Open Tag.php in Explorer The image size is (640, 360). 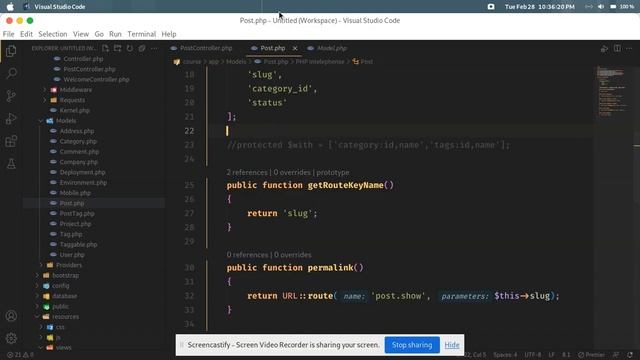coord(71,234)
